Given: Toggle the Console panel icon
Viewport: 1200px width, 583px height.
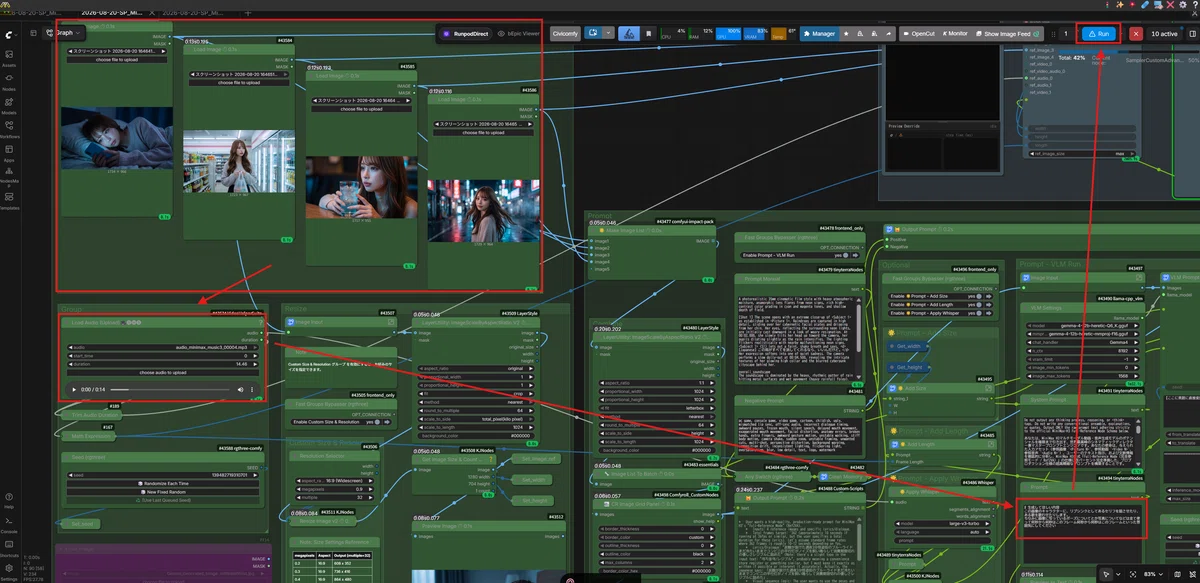Looking at the screenshot, I should click(x=9, y=521).
